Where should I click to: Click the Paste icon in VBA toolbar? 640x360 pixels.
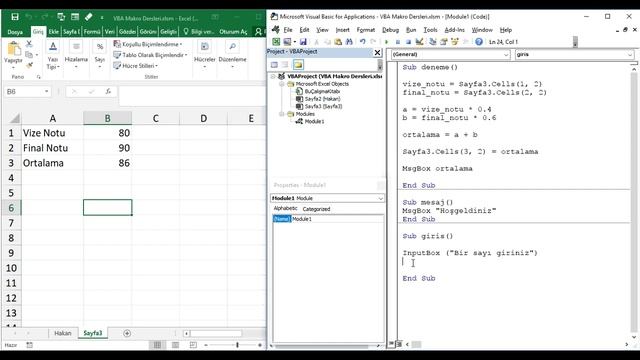tap(338, 42)
